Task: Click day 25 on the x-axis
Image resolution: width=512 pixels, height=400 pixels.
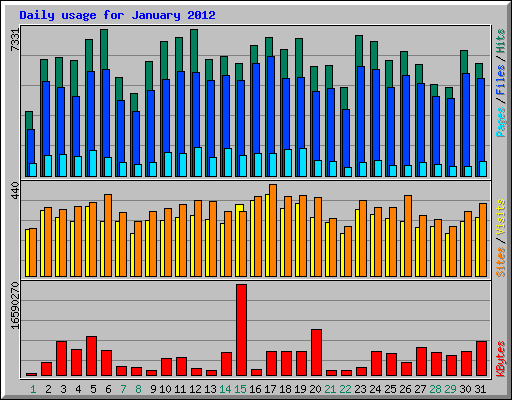Action: tap(390, 389)
